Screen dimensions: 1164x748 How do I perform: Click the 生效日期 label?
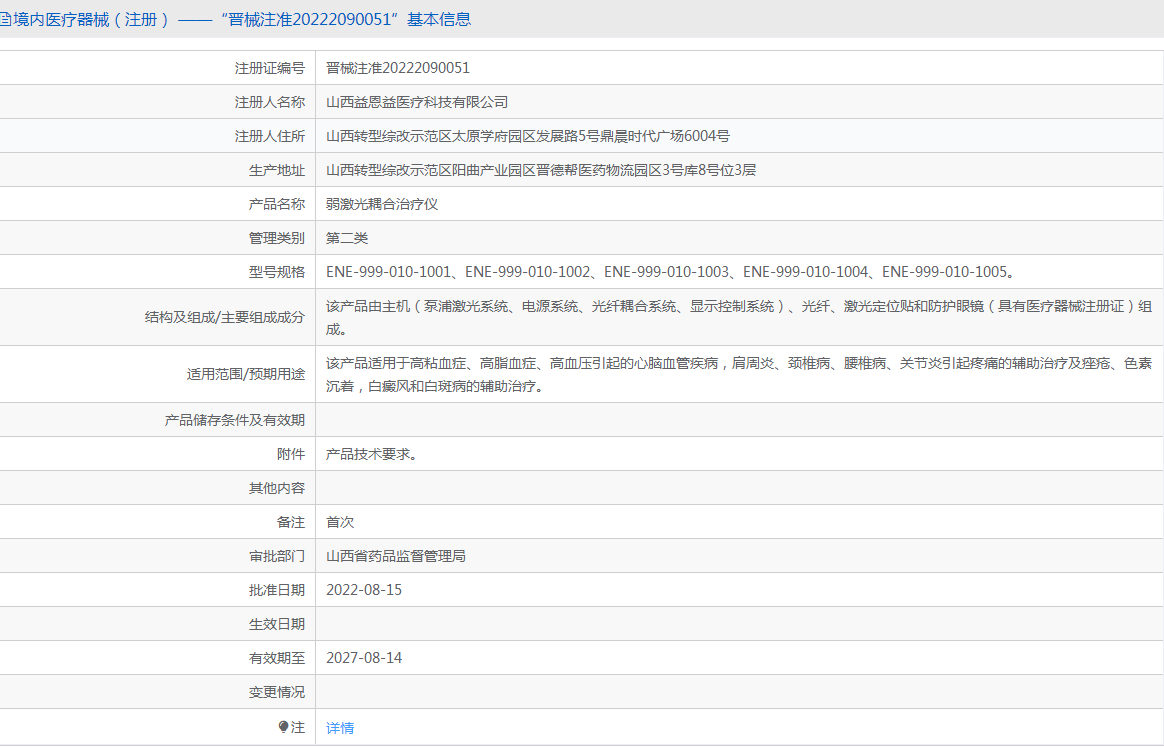[x=277, y=624]
